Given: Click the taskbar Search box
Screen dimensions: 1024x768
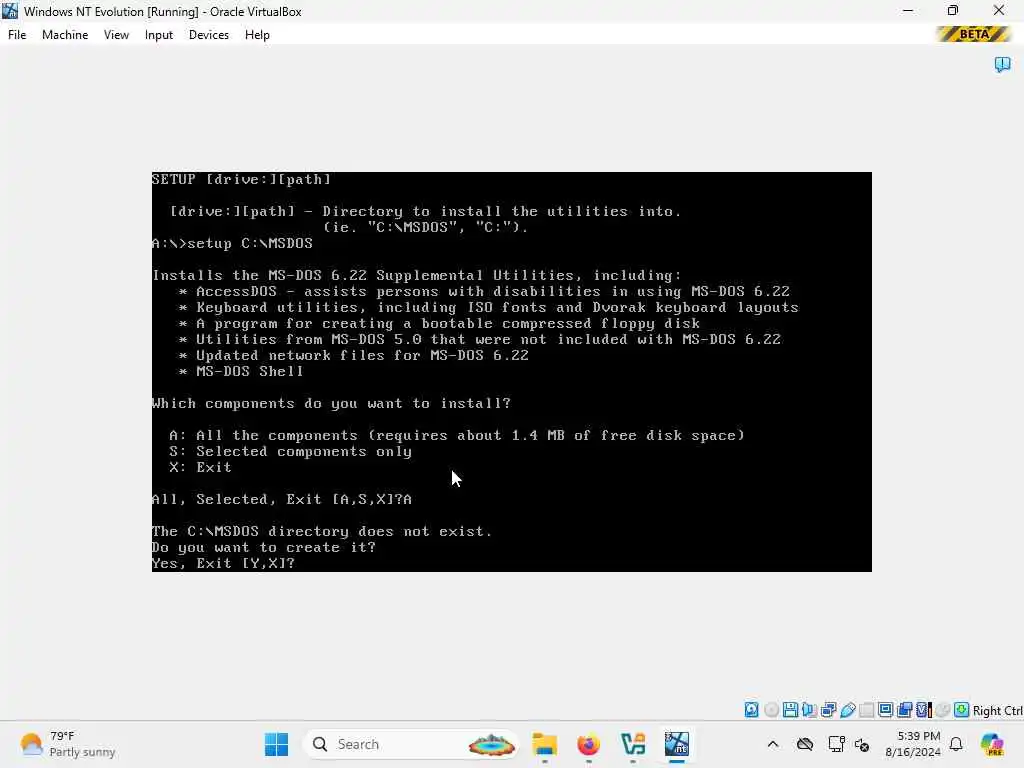Looking at the screenshot, I should pyautogui.click(x=411, y=744).
